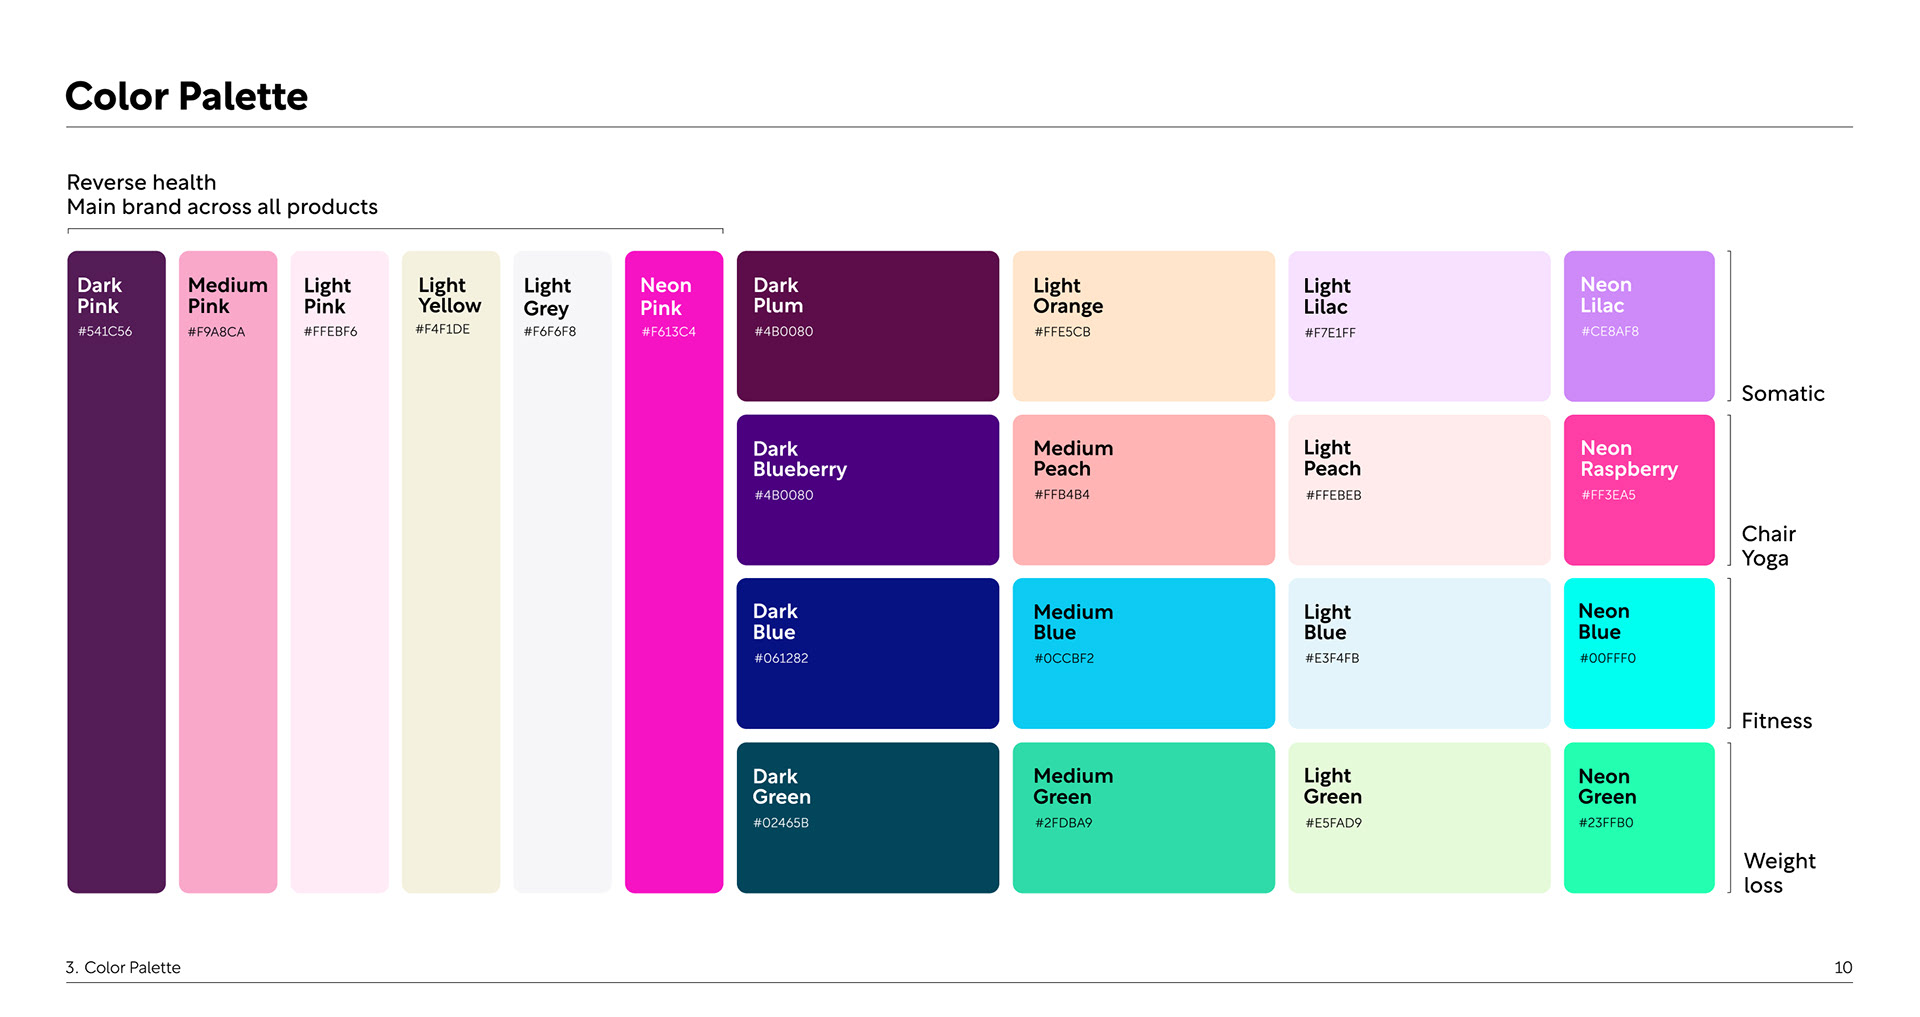The height and width of the screenshot is (1017, 1920).
Task: Click the hex code #2FDBA9
Action: click(1063, 822)
